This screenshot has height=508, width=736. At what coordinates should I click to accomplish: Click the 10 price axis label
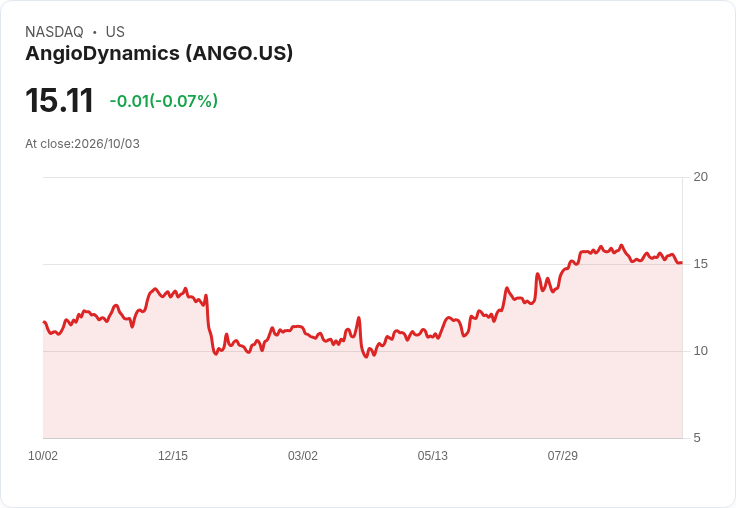(x=700, y=351)
